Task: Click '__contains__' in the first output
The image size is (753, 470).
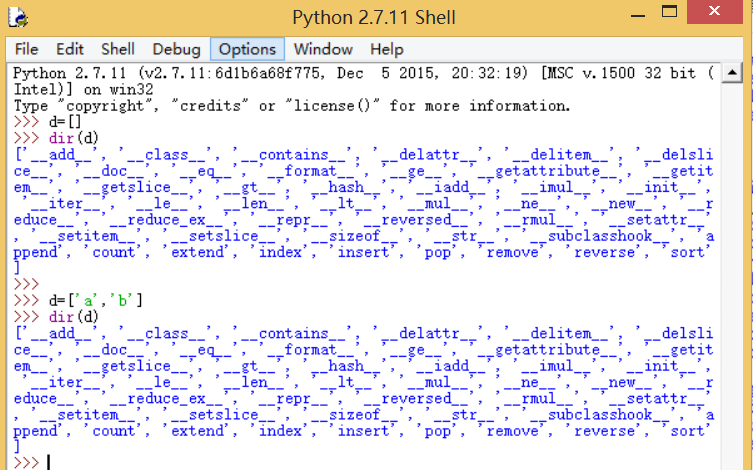Action: (x=293, y=155)
